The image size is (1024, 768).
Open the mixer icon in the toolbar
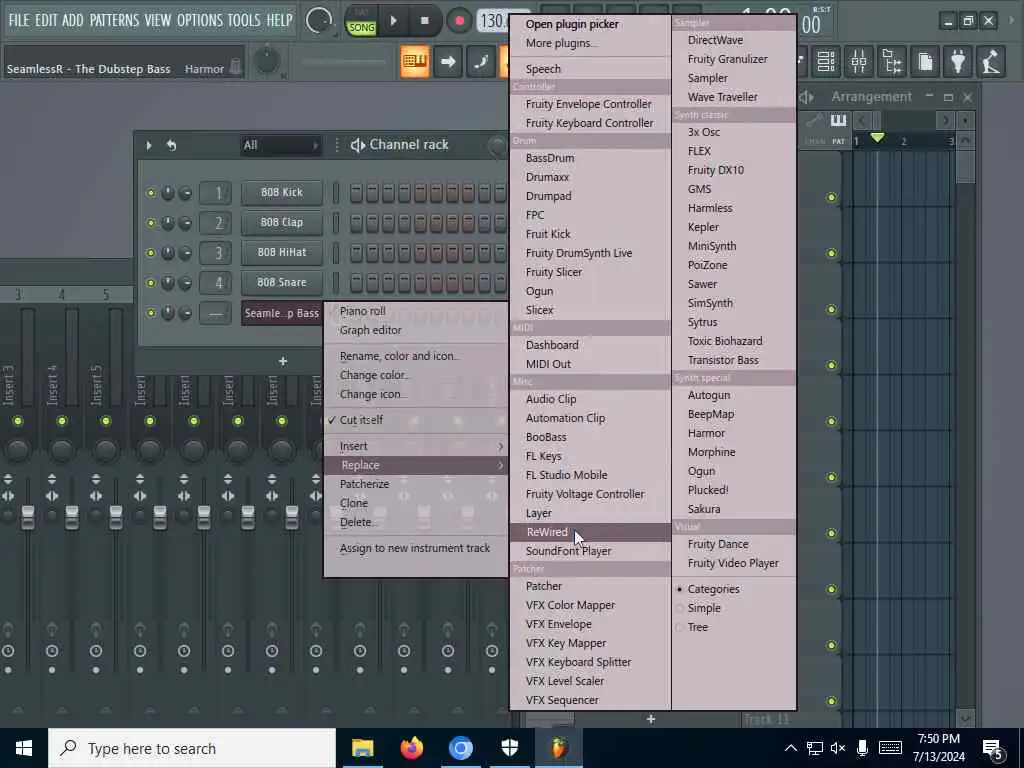(859, 62)
